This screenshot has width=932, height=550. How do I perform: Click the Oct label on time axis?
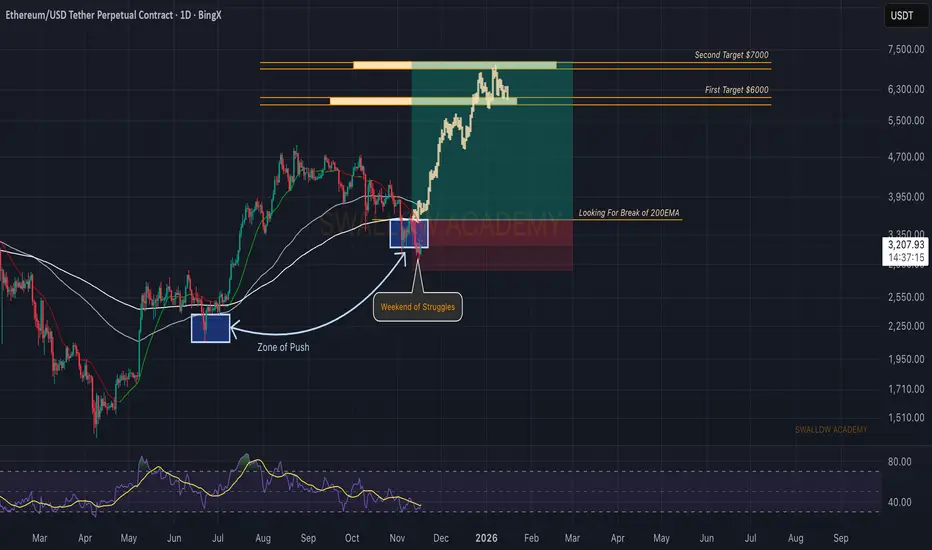point(352,538)
